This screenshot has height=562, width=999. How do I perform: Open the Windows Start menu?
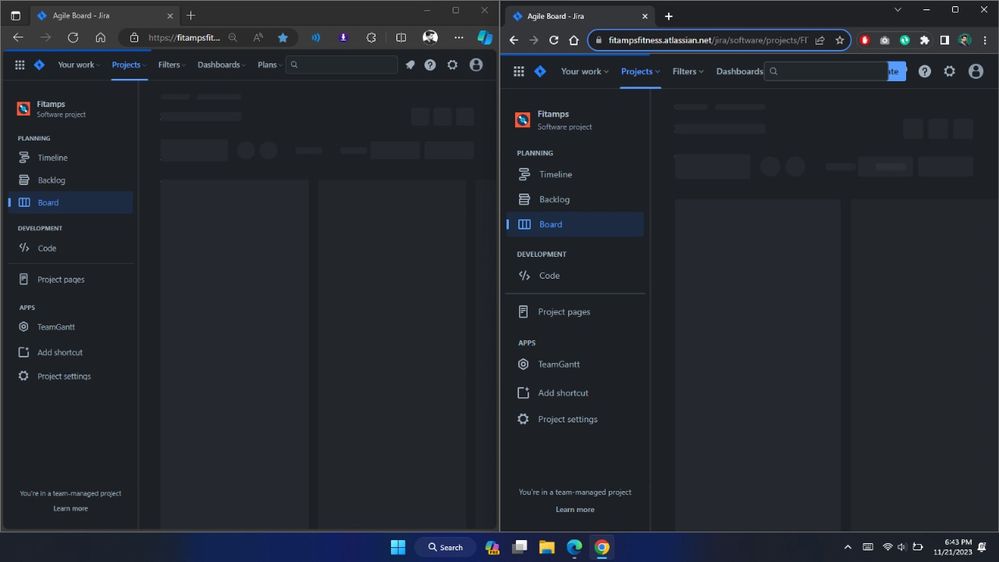(398, 547)
